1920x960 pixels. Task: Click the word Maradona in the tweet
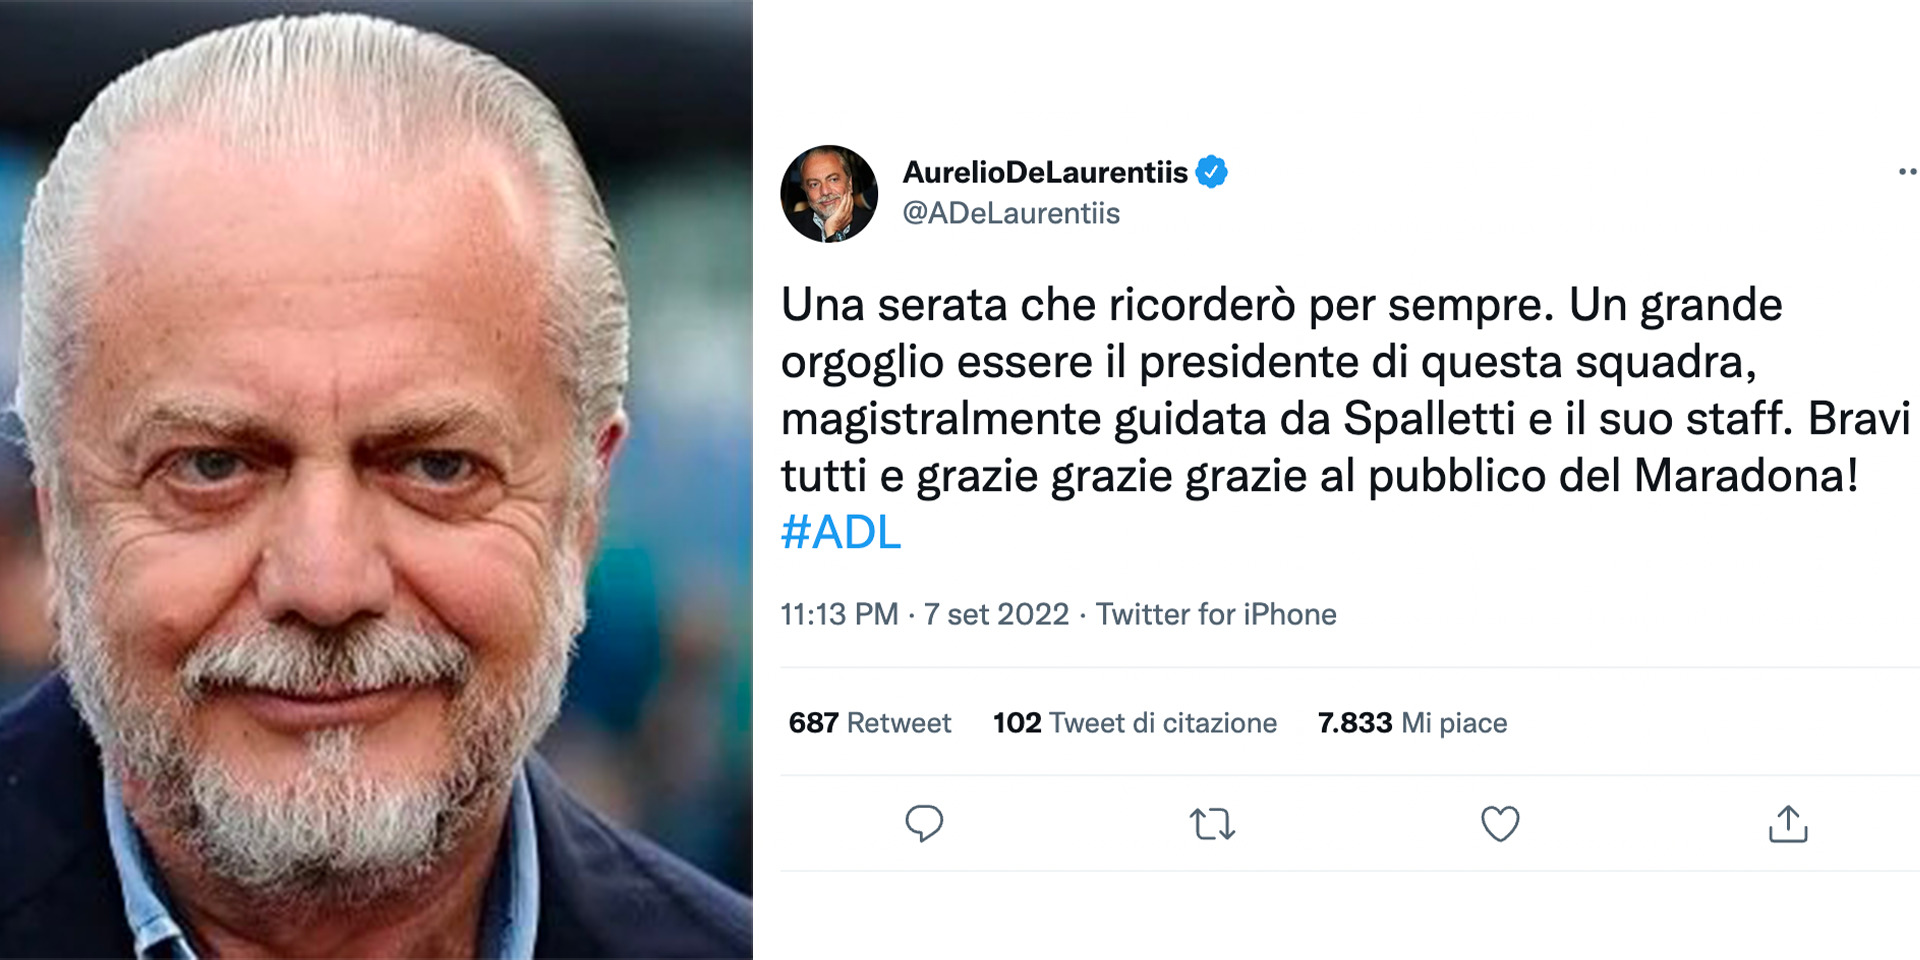(1745, 476)
